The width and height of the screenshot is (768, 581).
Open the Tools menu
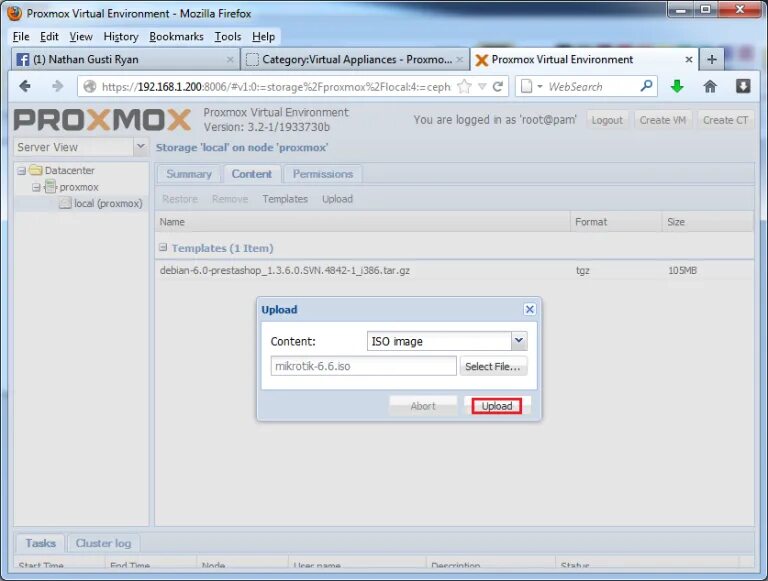[228, 37]
